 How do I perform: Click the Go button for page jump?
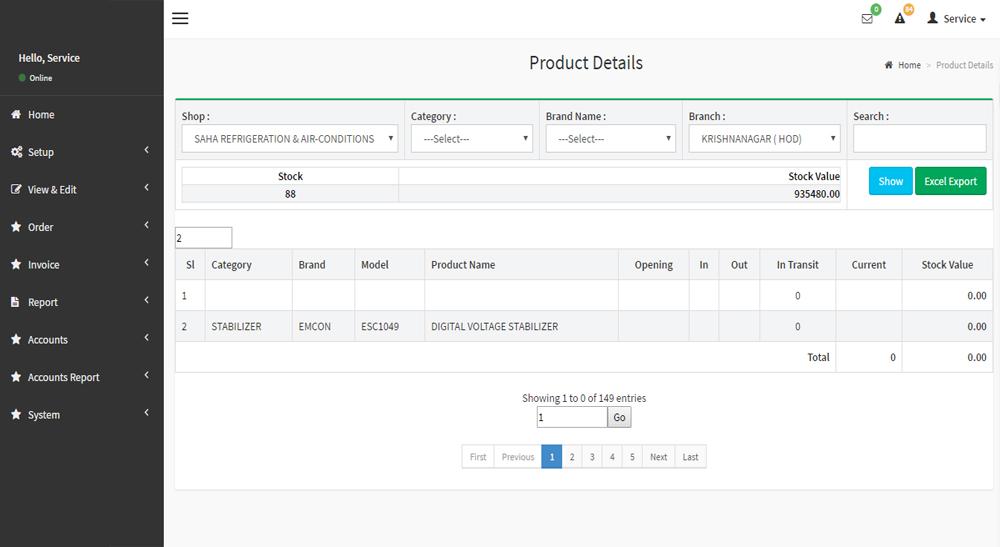pyautogui.click(x=619, y=418)
